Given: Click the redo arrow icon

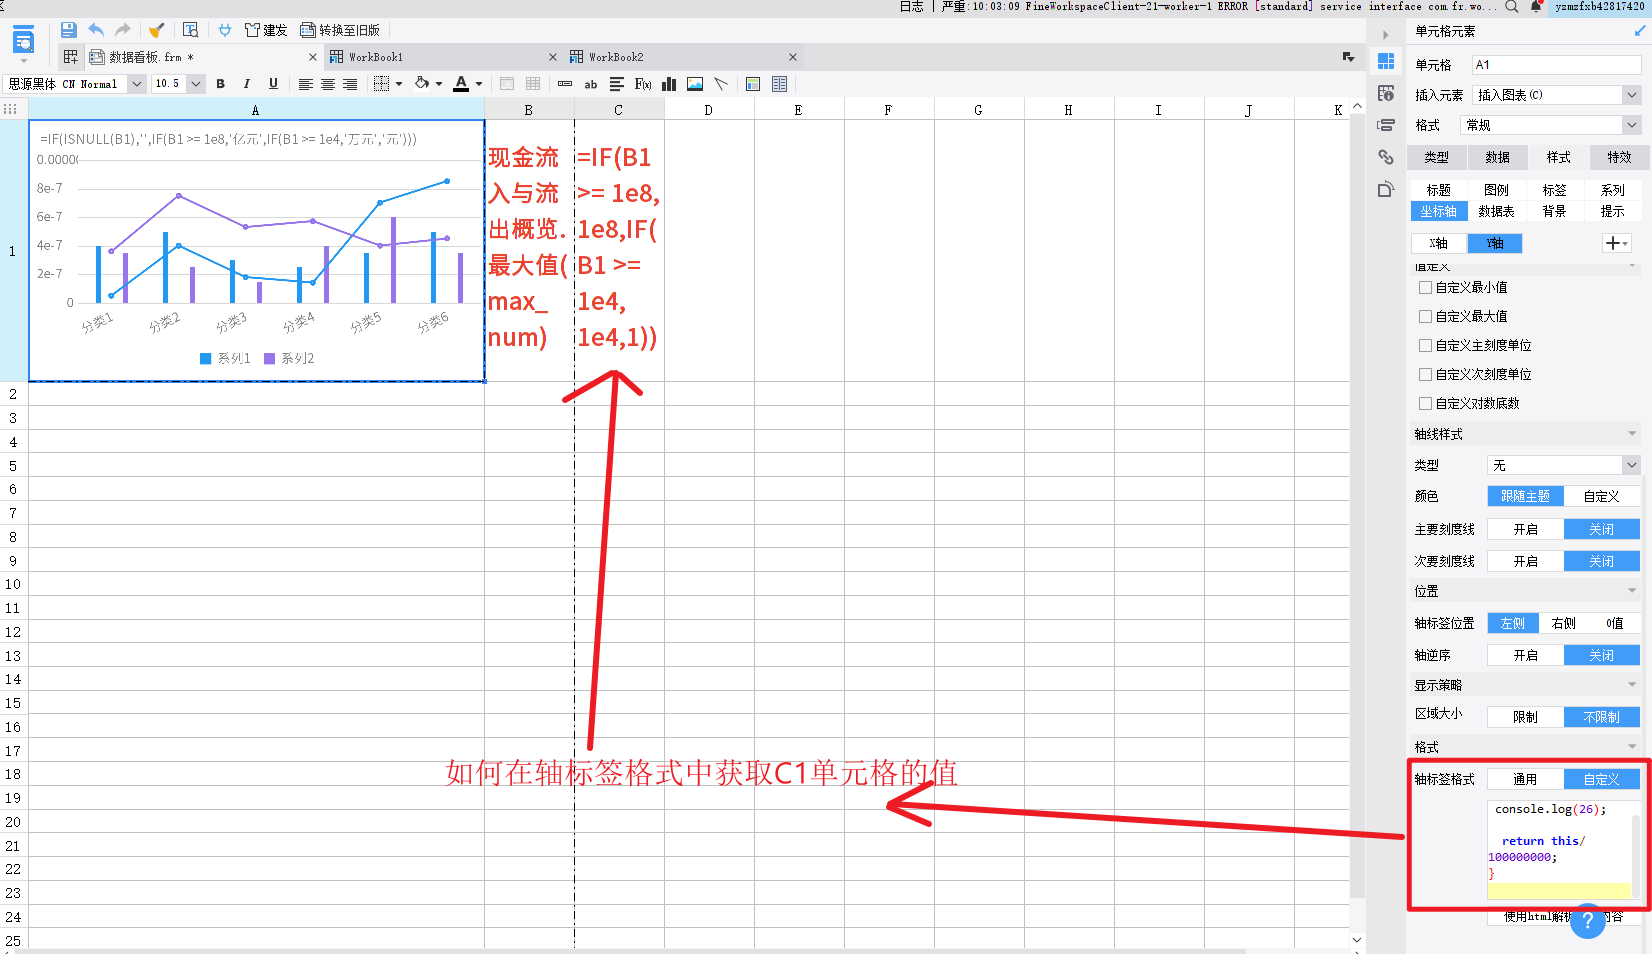Looking at the screenshot, I should point(123,30).
